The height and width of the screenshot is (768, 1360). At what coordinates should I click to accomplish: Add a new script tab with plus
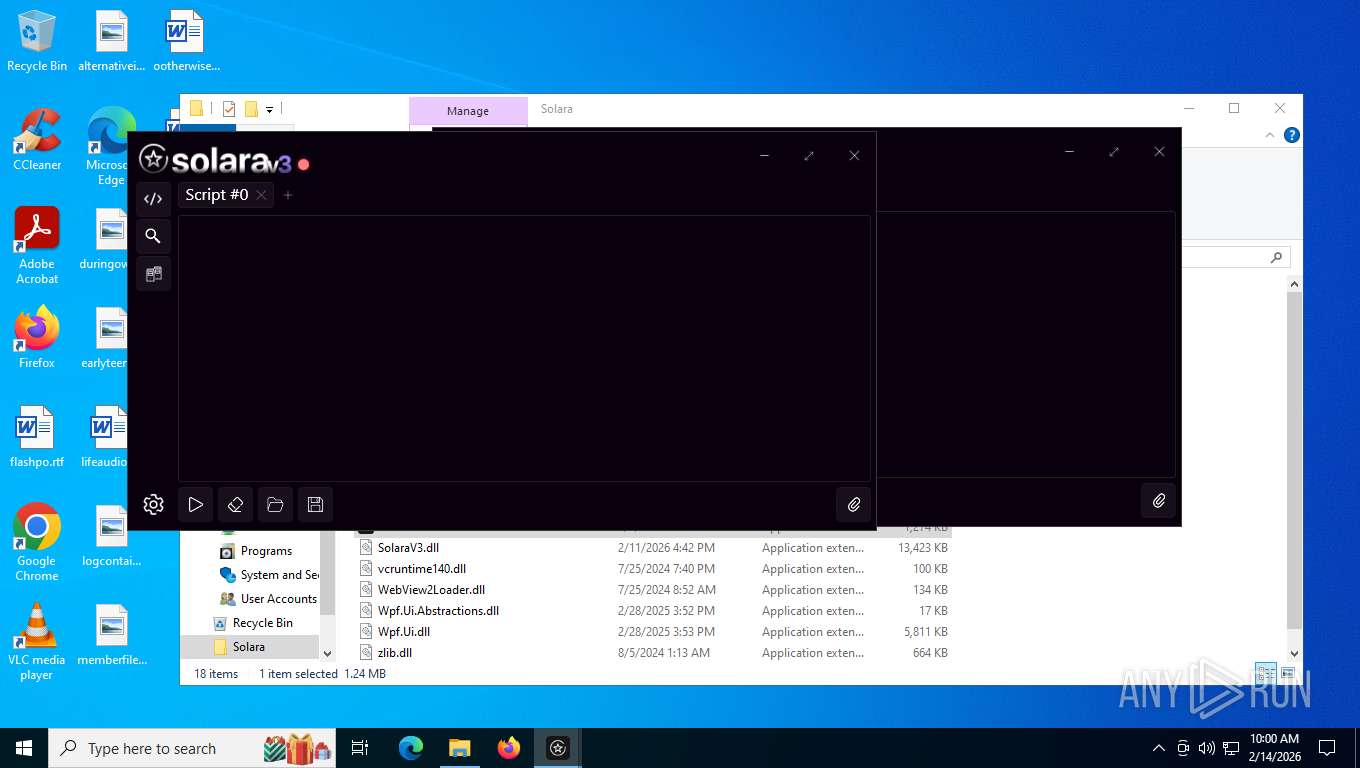(288, 195)
